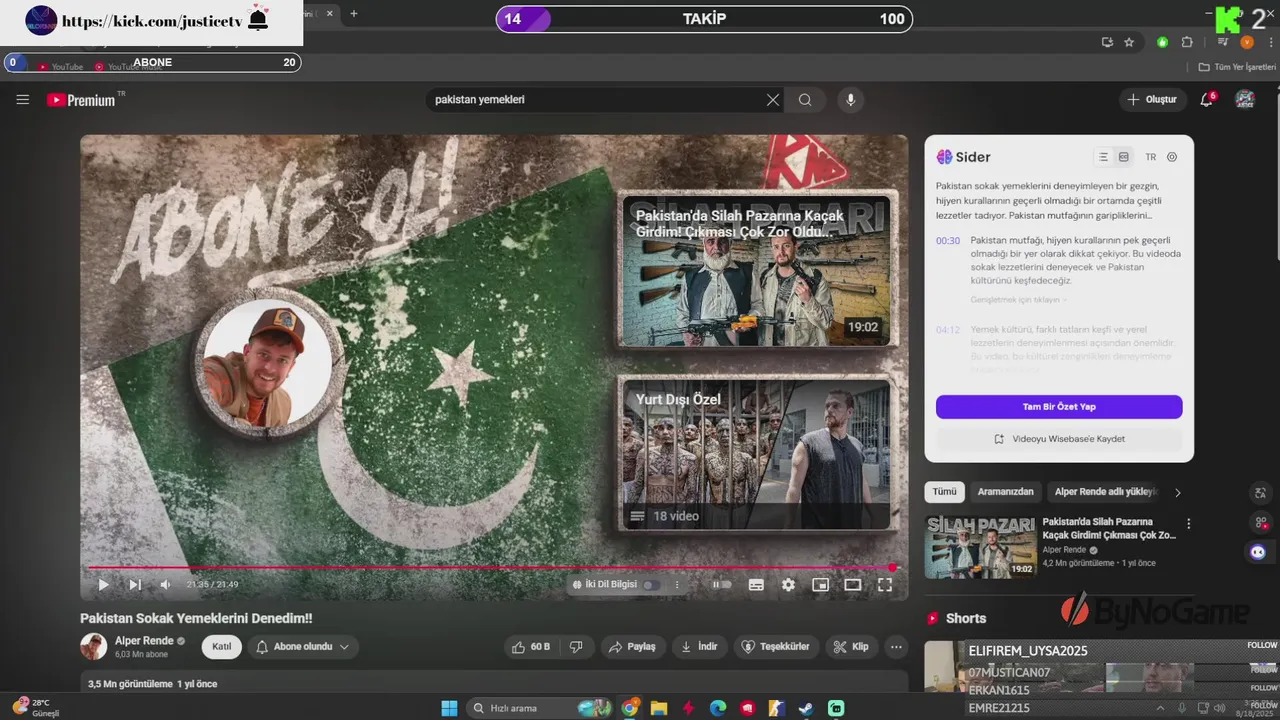
Task: Play the video
Action: pyautogui.click(x=103, y=584)
